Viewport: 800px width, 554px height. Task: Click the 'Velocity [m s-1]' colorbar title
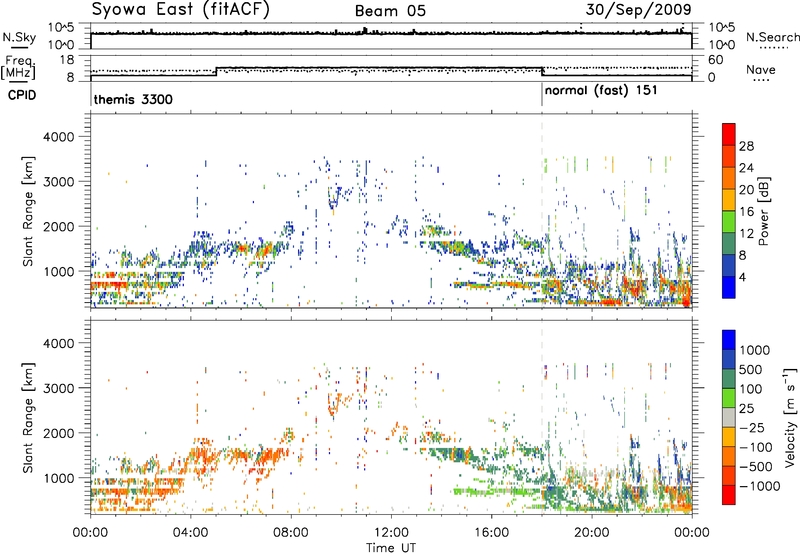point(790,417)
